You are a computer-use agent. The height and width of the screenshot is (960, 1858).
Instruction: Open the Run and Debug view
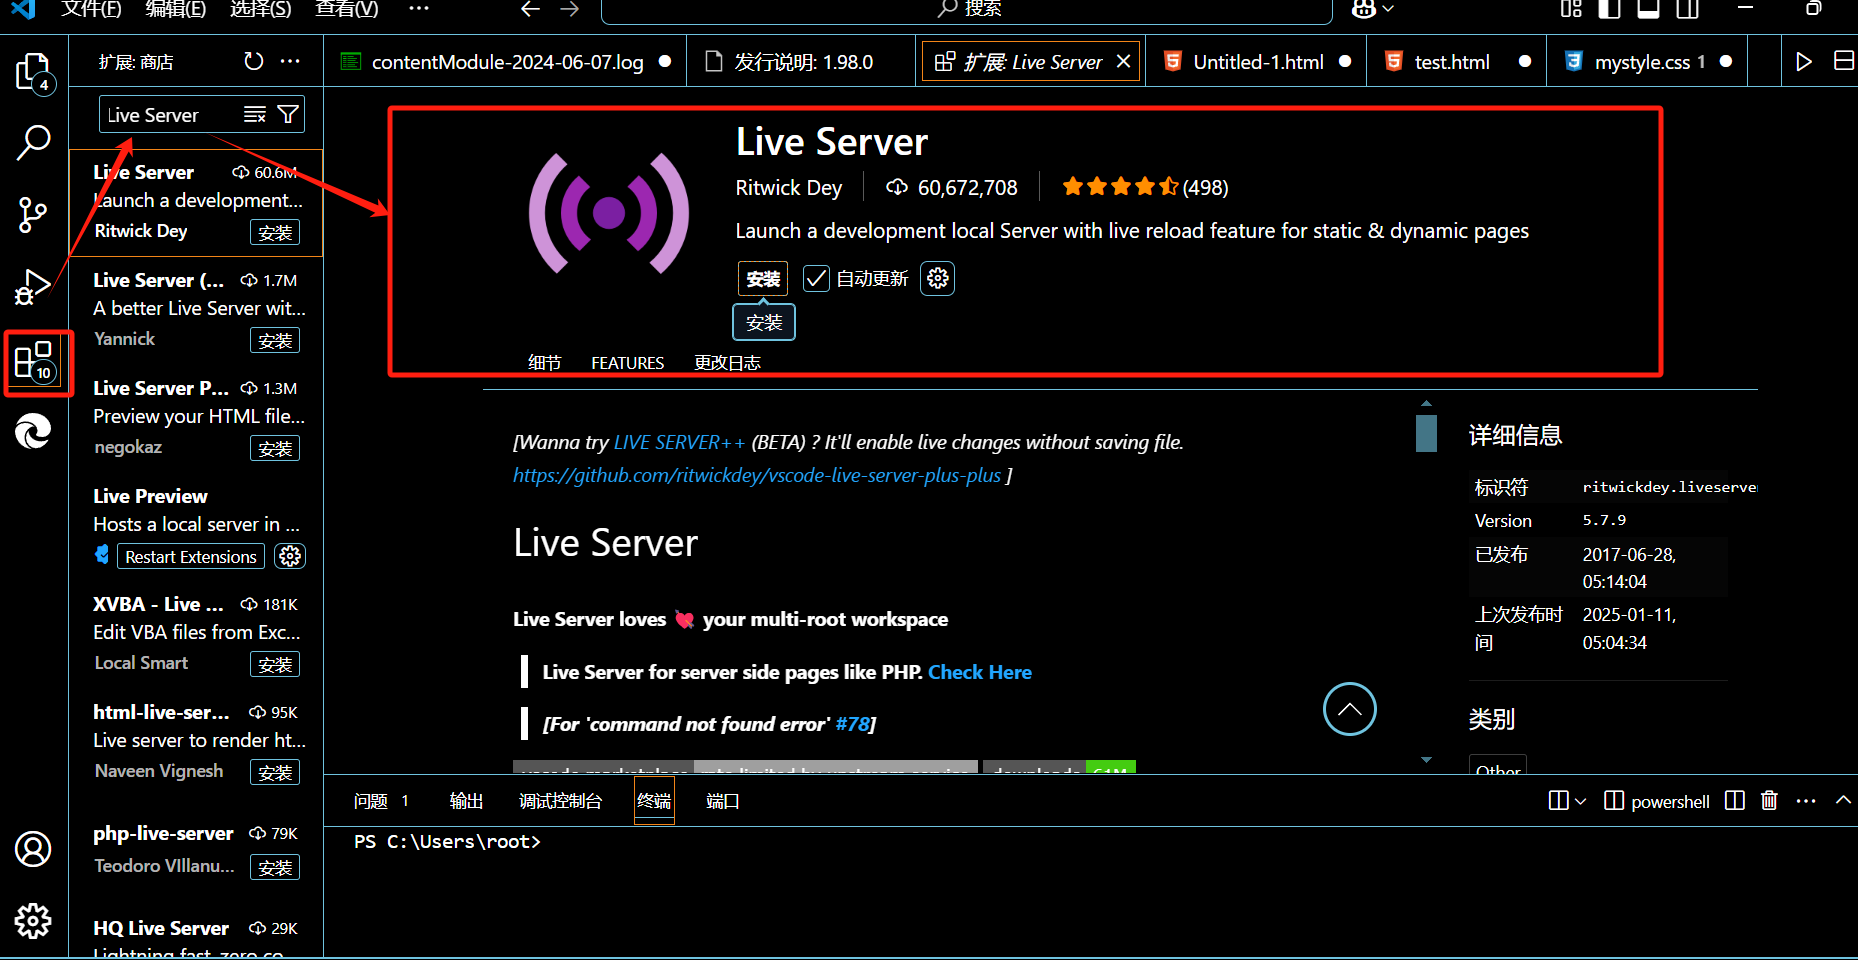33,287
